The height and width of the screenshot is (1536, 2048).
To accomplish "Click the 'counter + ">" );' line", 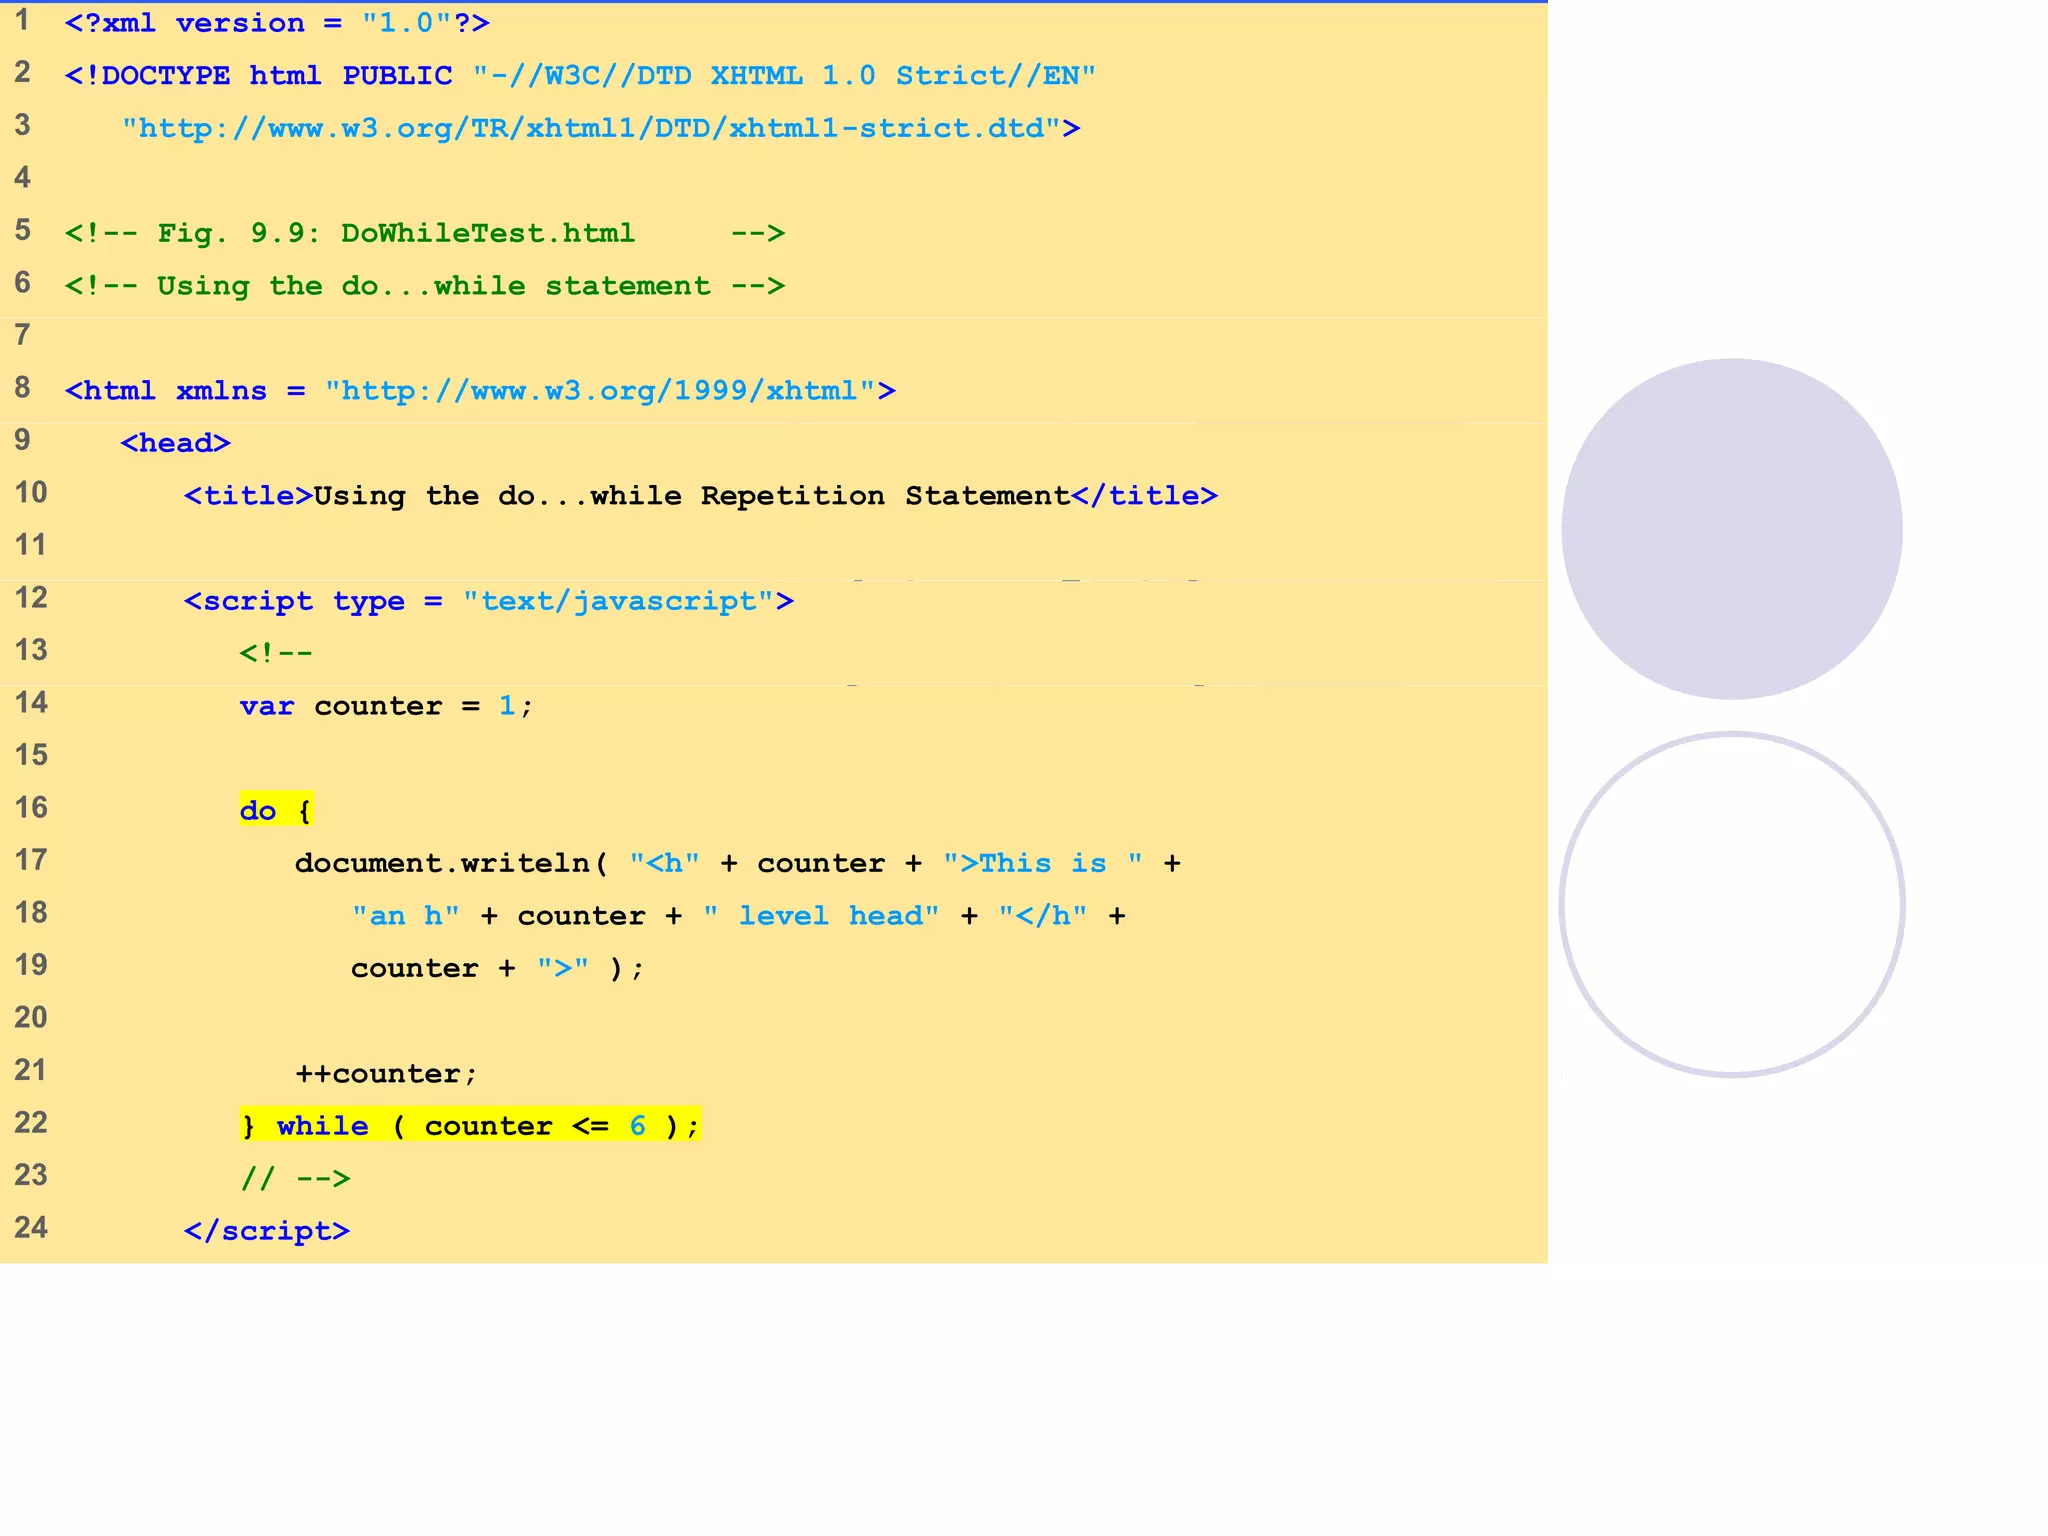I will pyautogui.click(x=497, y=968).
